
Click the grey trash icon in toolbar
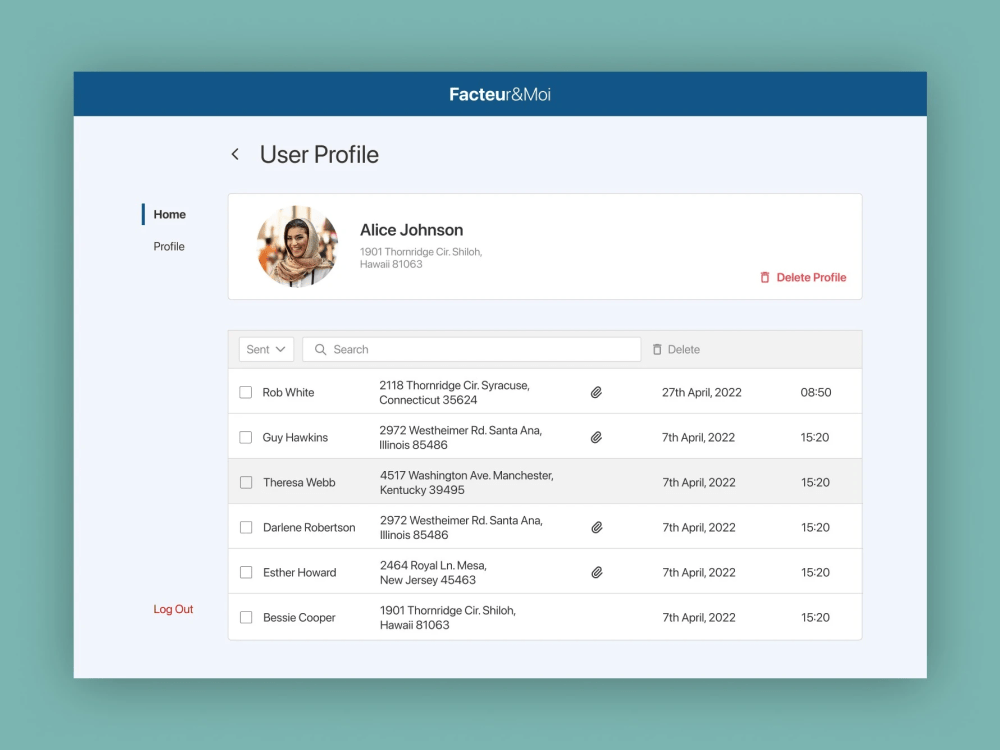coord(657,349)
